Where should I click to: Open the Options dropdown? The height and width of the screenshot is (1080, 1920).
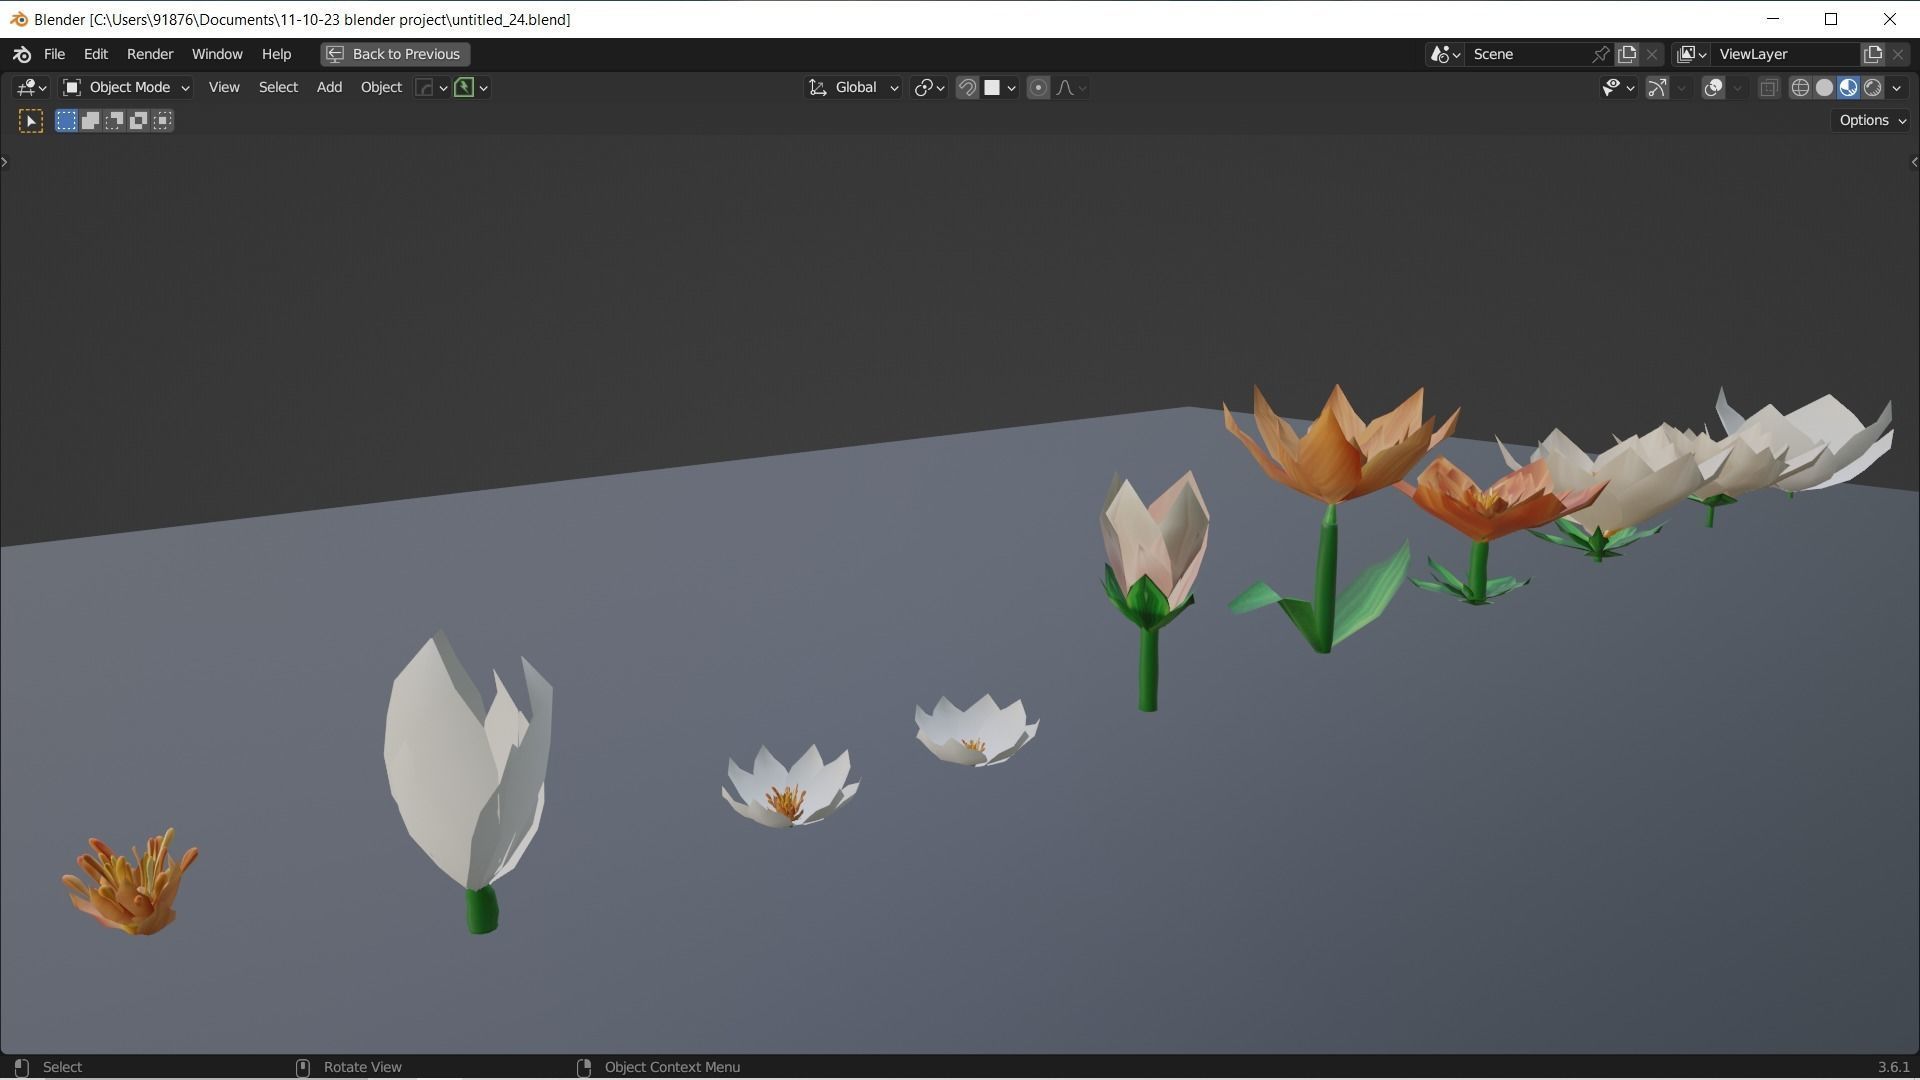[1872, 121]
